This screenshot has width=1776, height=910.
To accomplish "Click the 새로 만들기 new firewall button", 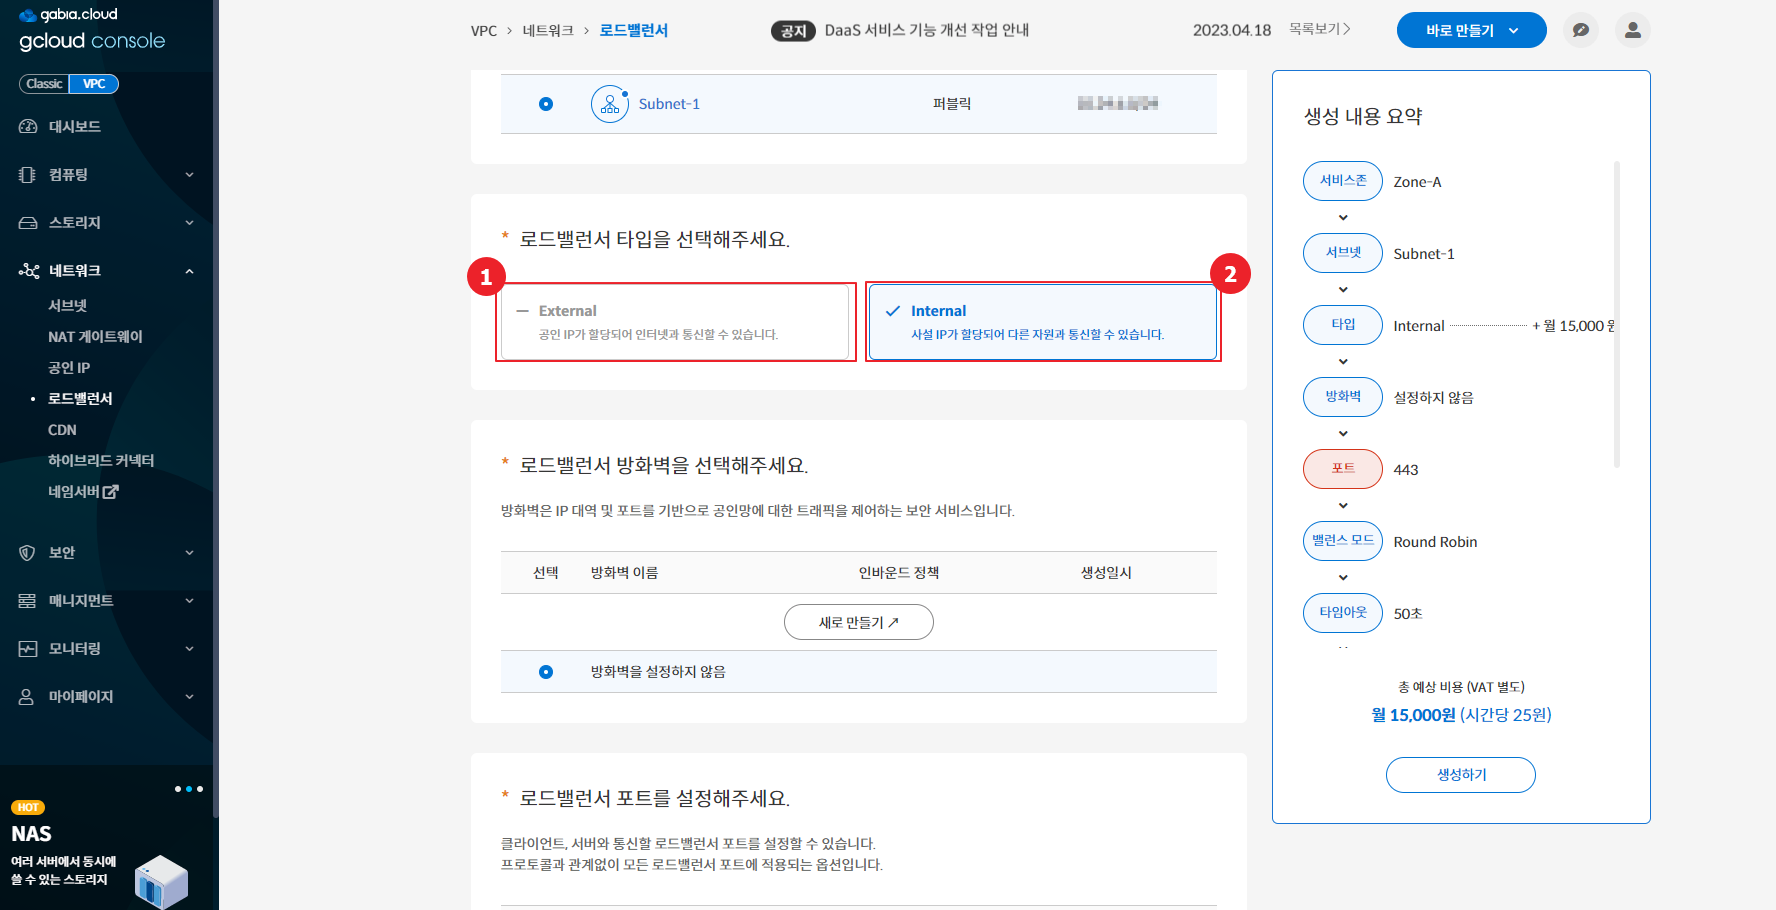I will (x=858, y=622).
